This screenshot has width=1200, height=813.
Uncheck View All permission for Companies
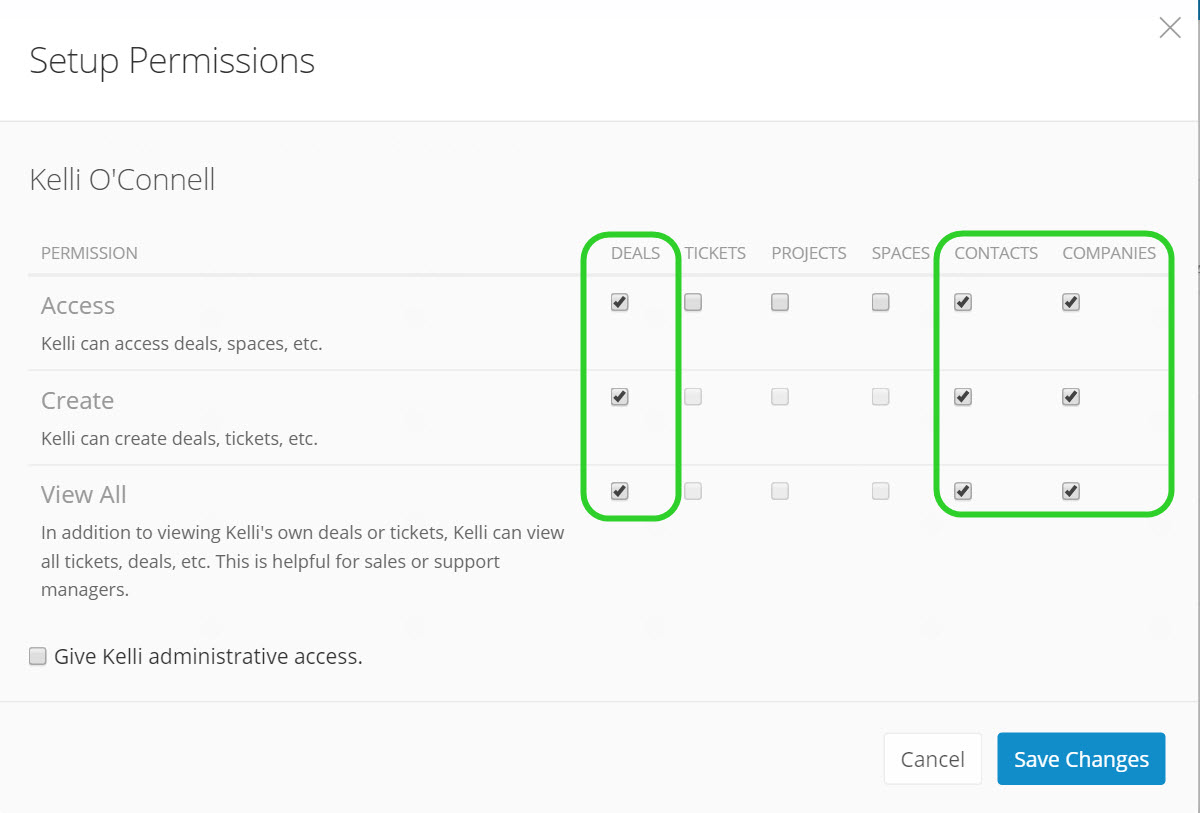[1071, 491]
